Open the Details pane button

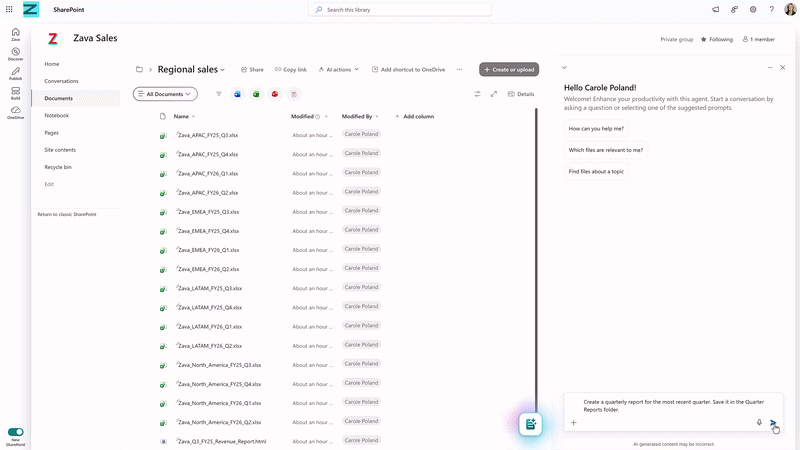pos(521,94)
